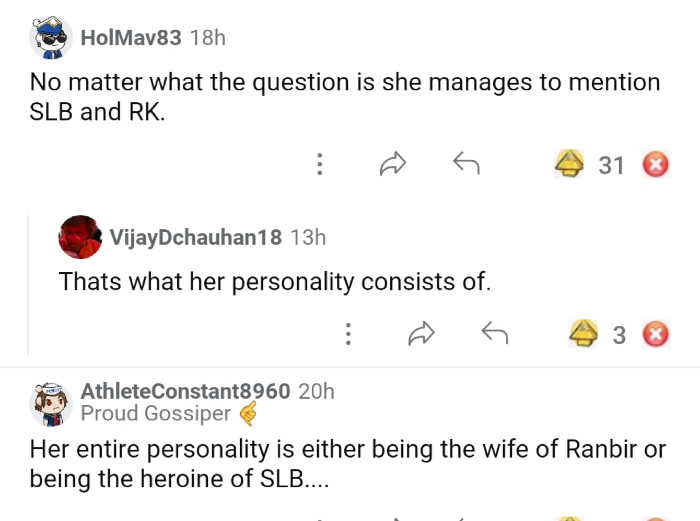Downvote HolMav83's comment using red X
700x521 pixels.
[x=655, y=165]
